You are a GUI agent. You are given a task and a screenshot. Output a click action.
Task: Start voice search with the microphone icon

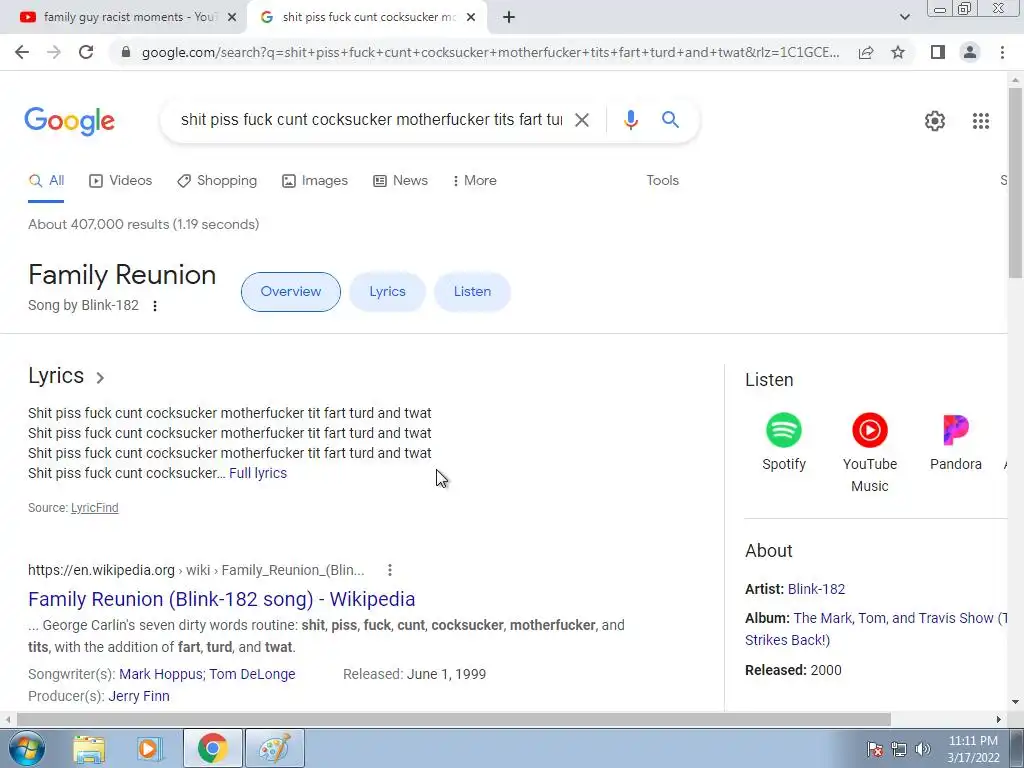pos(630,120)
